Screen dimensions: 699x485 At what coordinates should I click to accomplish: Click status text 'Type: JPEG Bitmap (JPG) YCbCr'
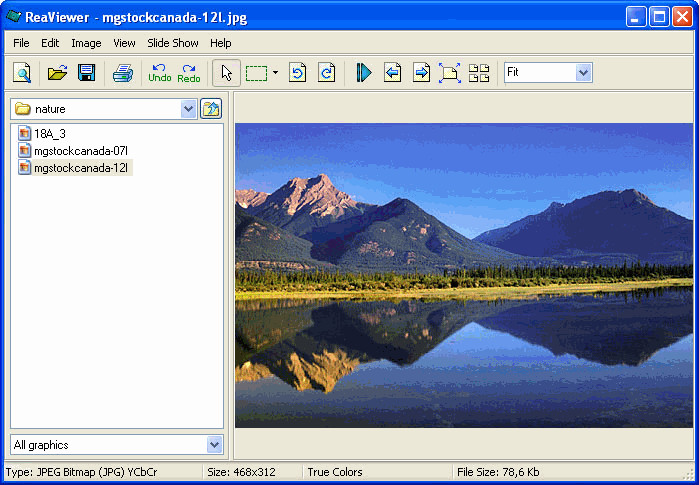pos(82,472)
